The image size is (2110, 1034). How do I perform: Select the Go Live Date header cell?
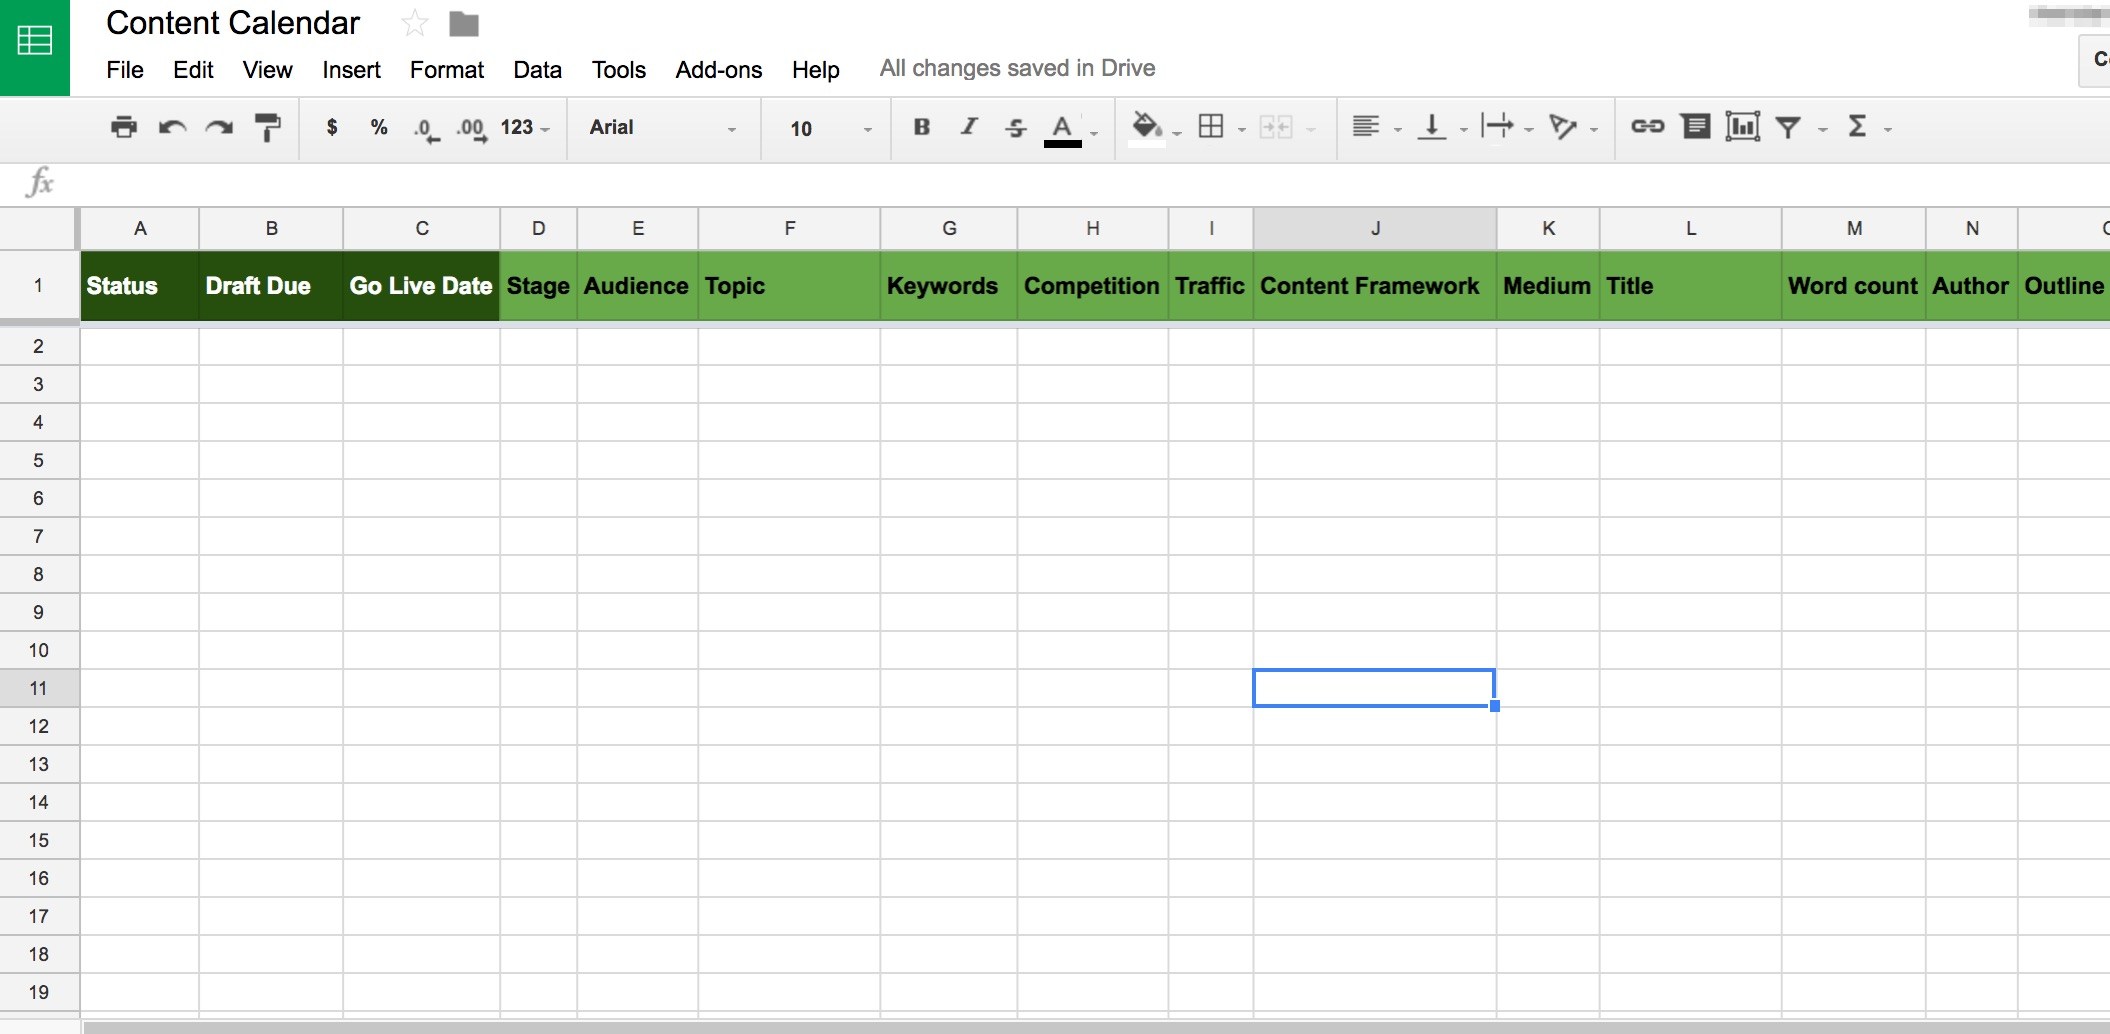tap(421, 286)
